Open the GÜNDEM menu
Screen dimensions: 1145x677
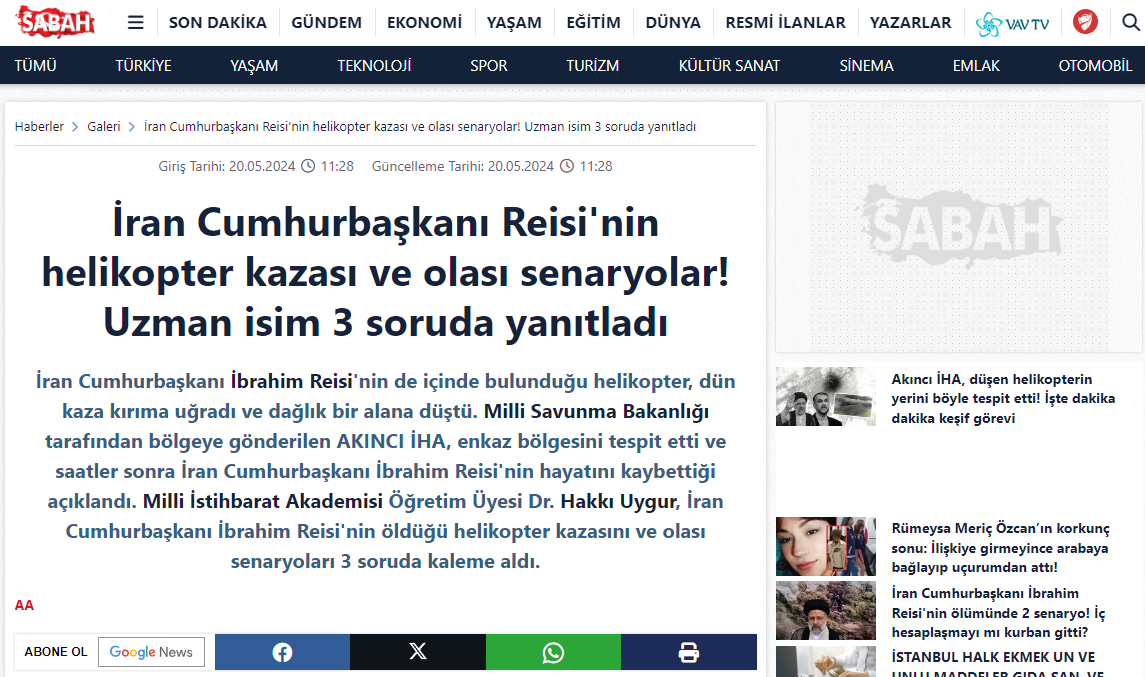pos(326,21)
